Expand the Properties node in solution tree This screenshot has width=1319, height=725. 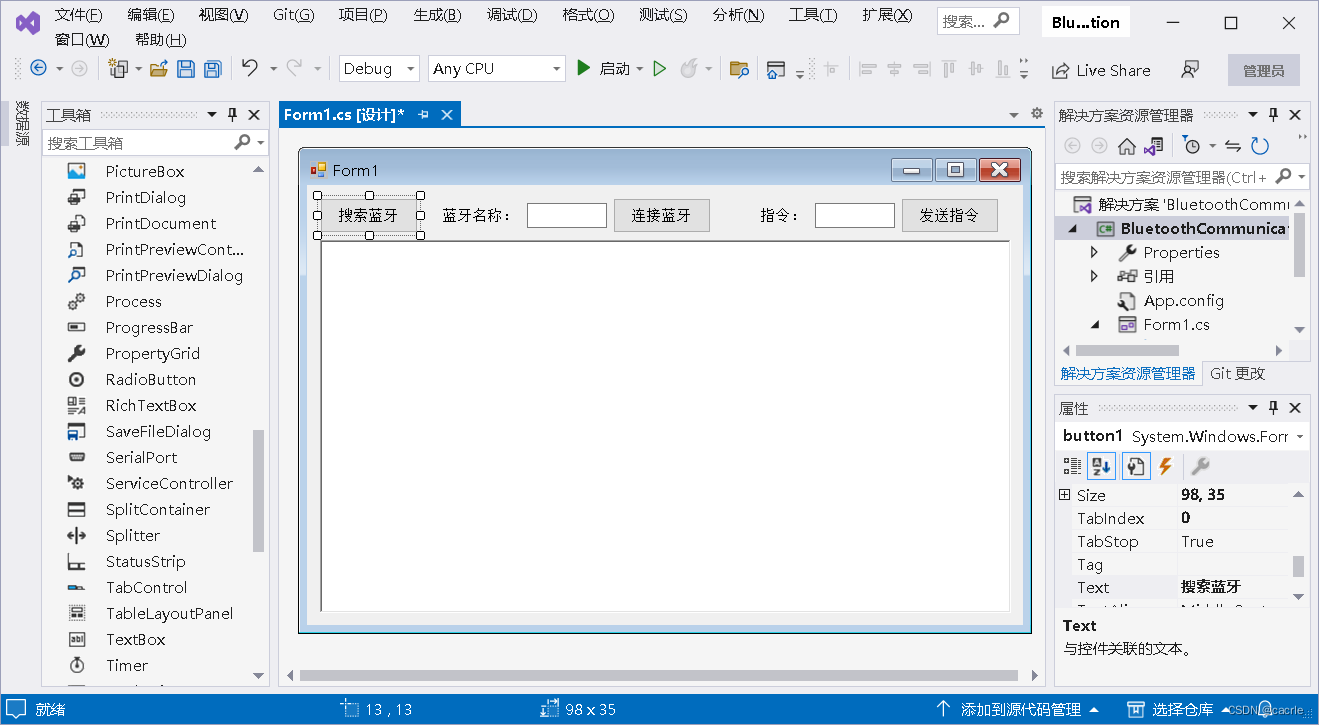pos(1094,252)
